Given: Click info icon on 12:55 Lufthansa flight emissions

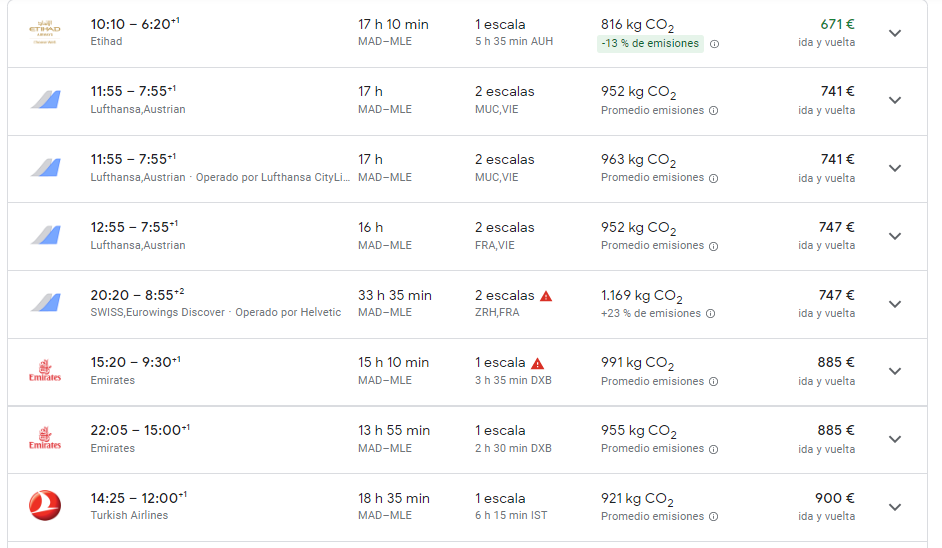Looking at the screenshot, I should coord(713,246).
